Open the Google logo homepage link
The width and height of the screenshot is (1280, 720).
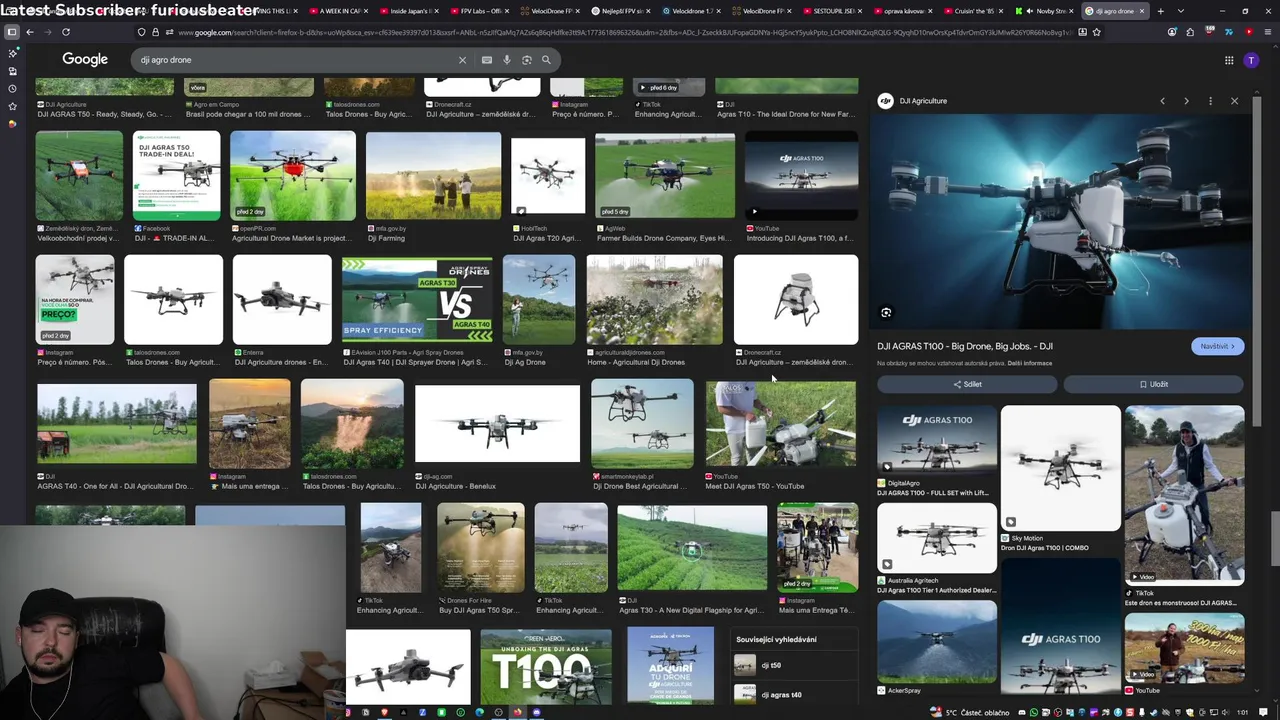85,60
